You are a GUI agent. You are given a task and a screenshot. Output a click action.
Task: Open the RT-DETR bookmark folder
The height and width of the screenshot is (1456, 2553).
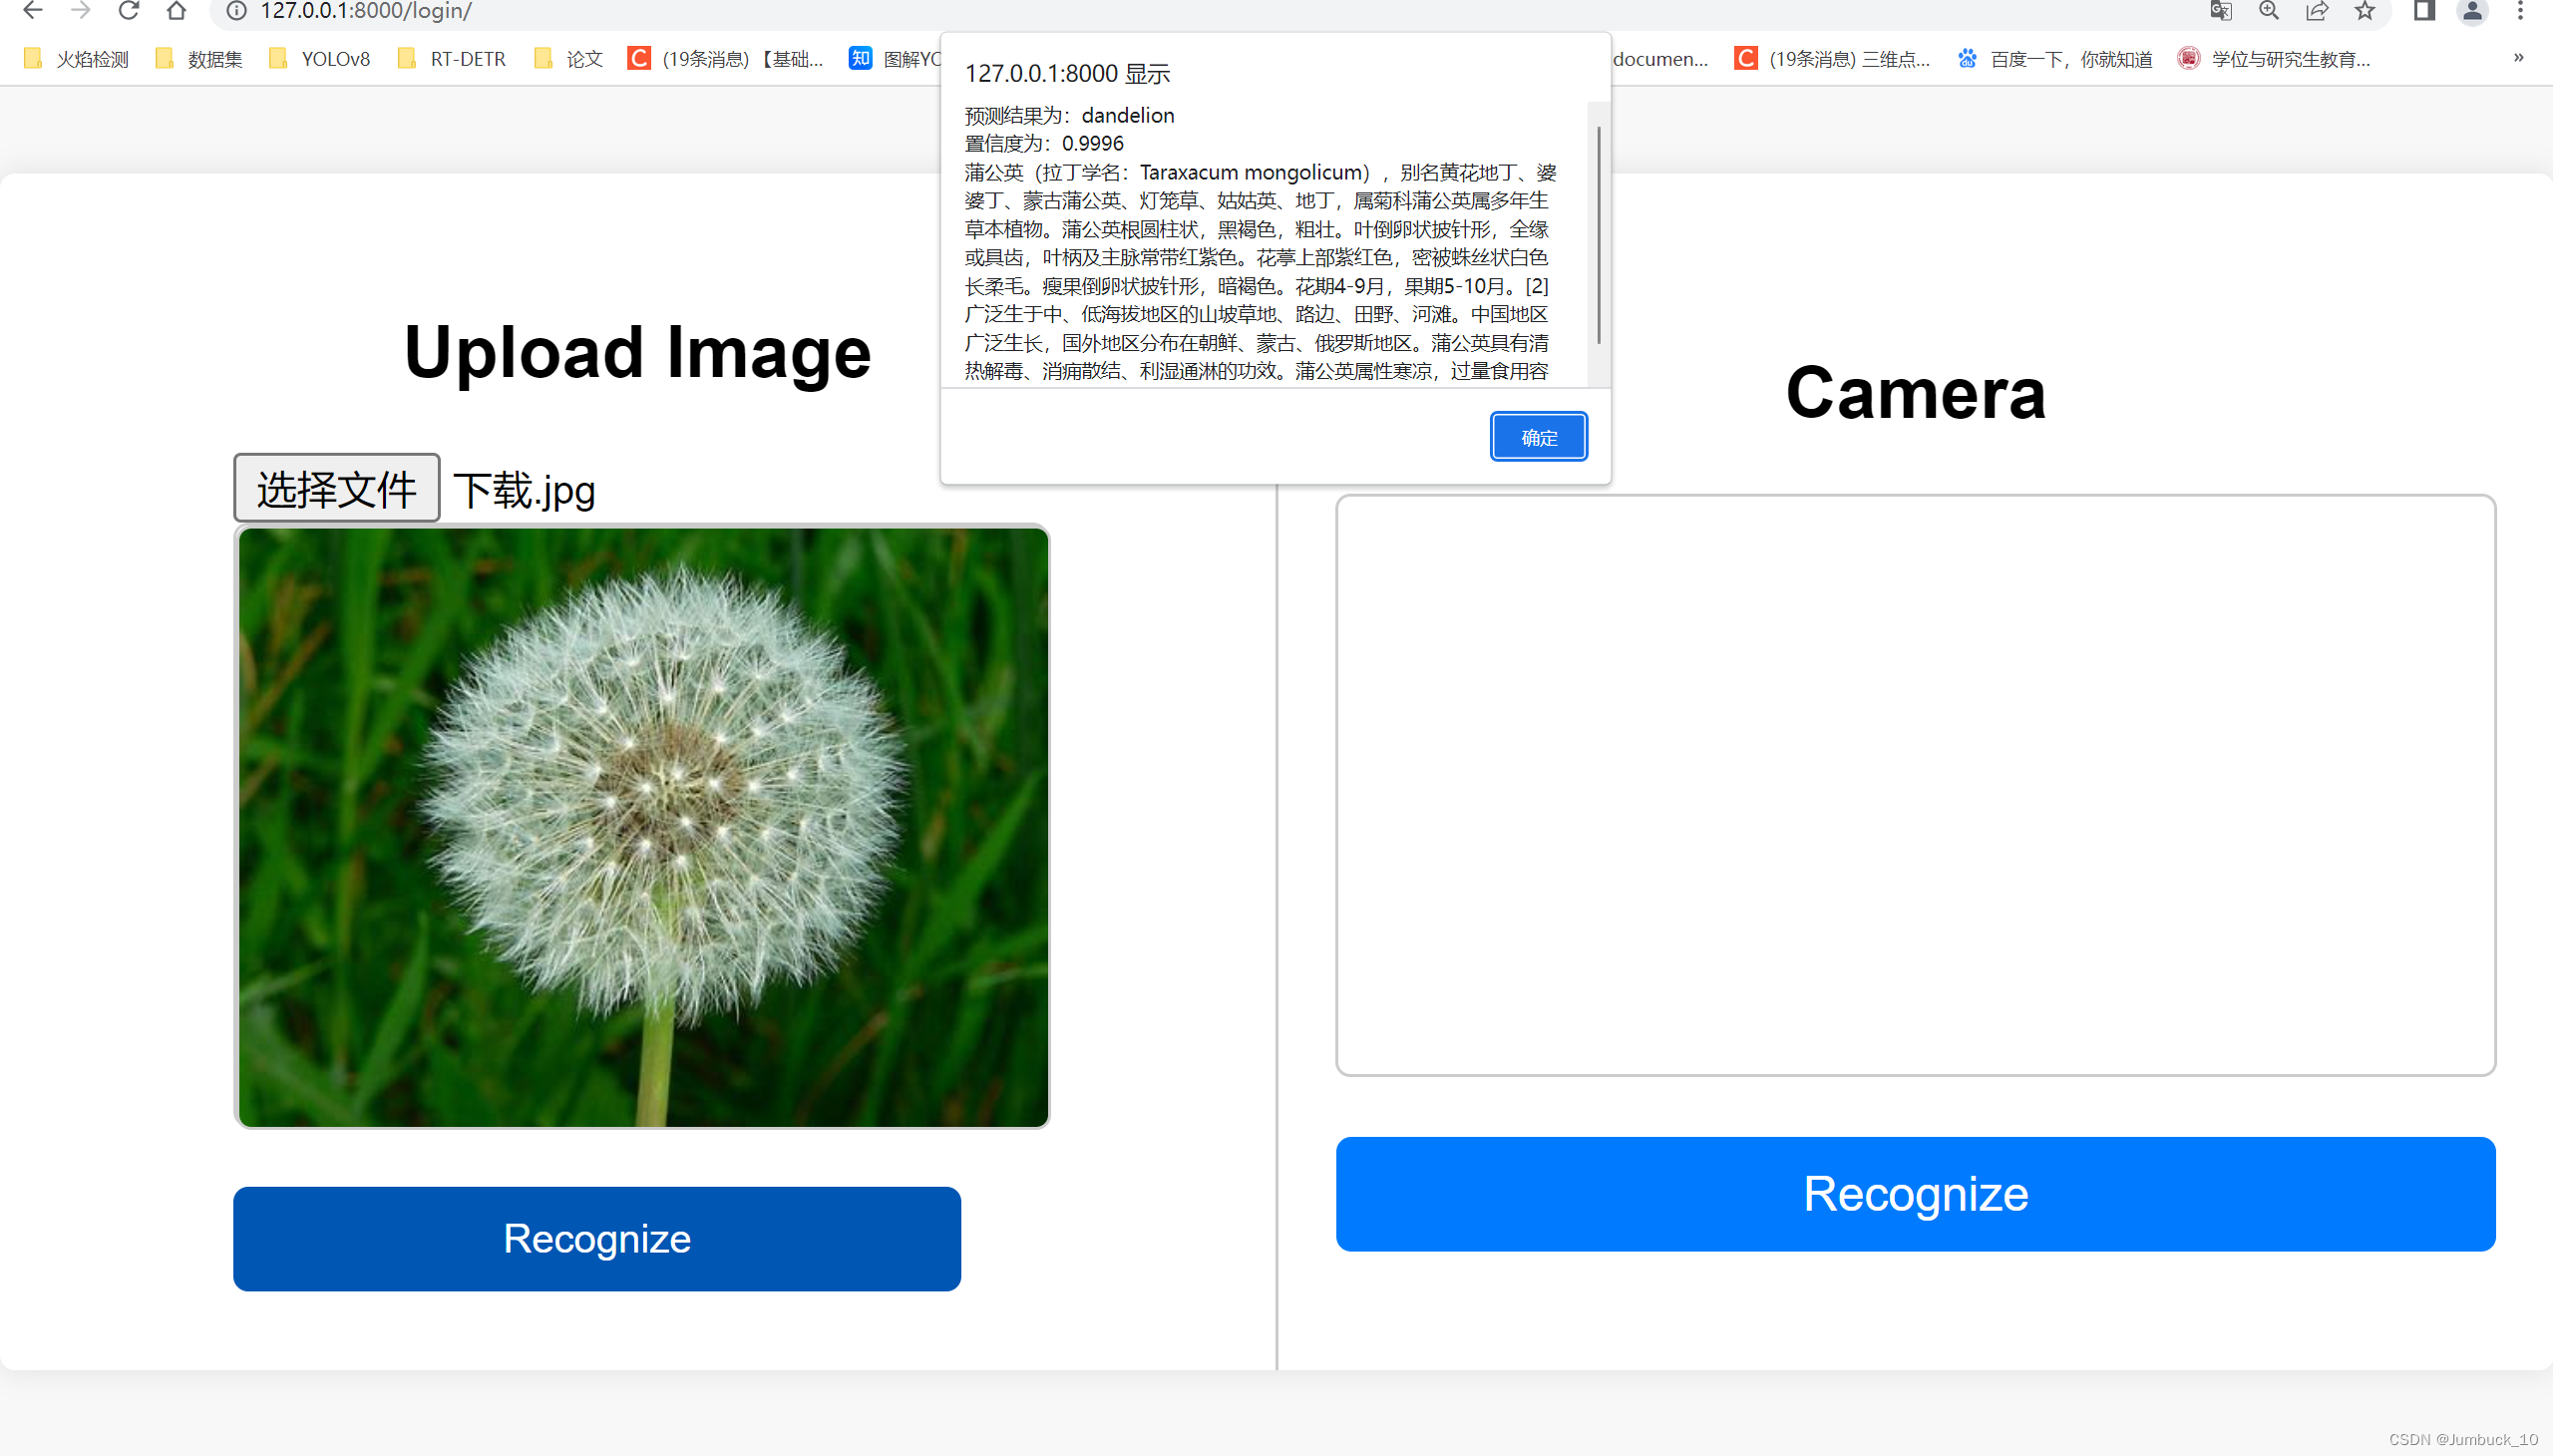coord(452,59)
